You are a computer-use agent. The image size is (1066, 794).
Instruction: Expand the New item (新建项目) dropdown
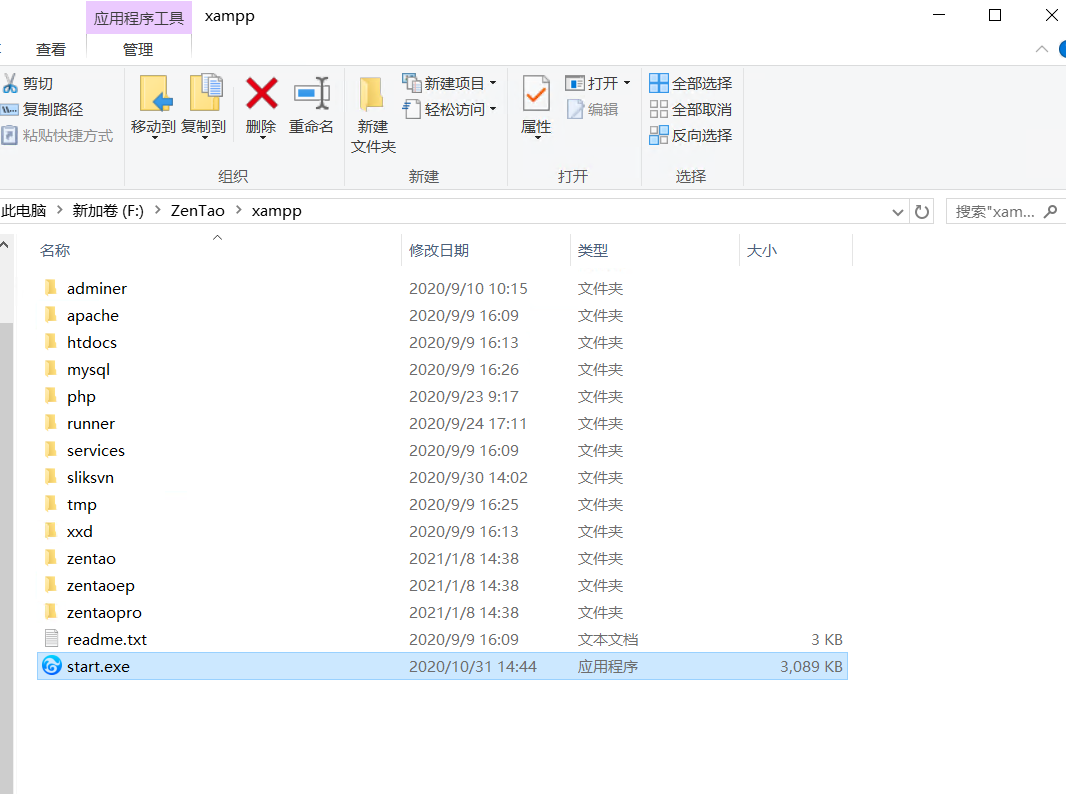493,84
